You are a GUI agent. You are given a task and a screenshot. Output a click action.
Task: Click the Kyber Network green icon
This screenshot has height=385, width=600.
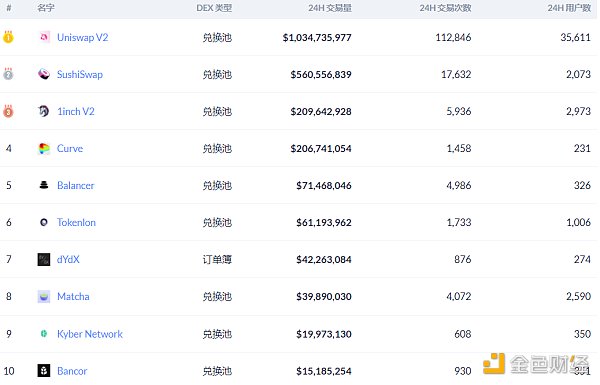pos(44,334)
